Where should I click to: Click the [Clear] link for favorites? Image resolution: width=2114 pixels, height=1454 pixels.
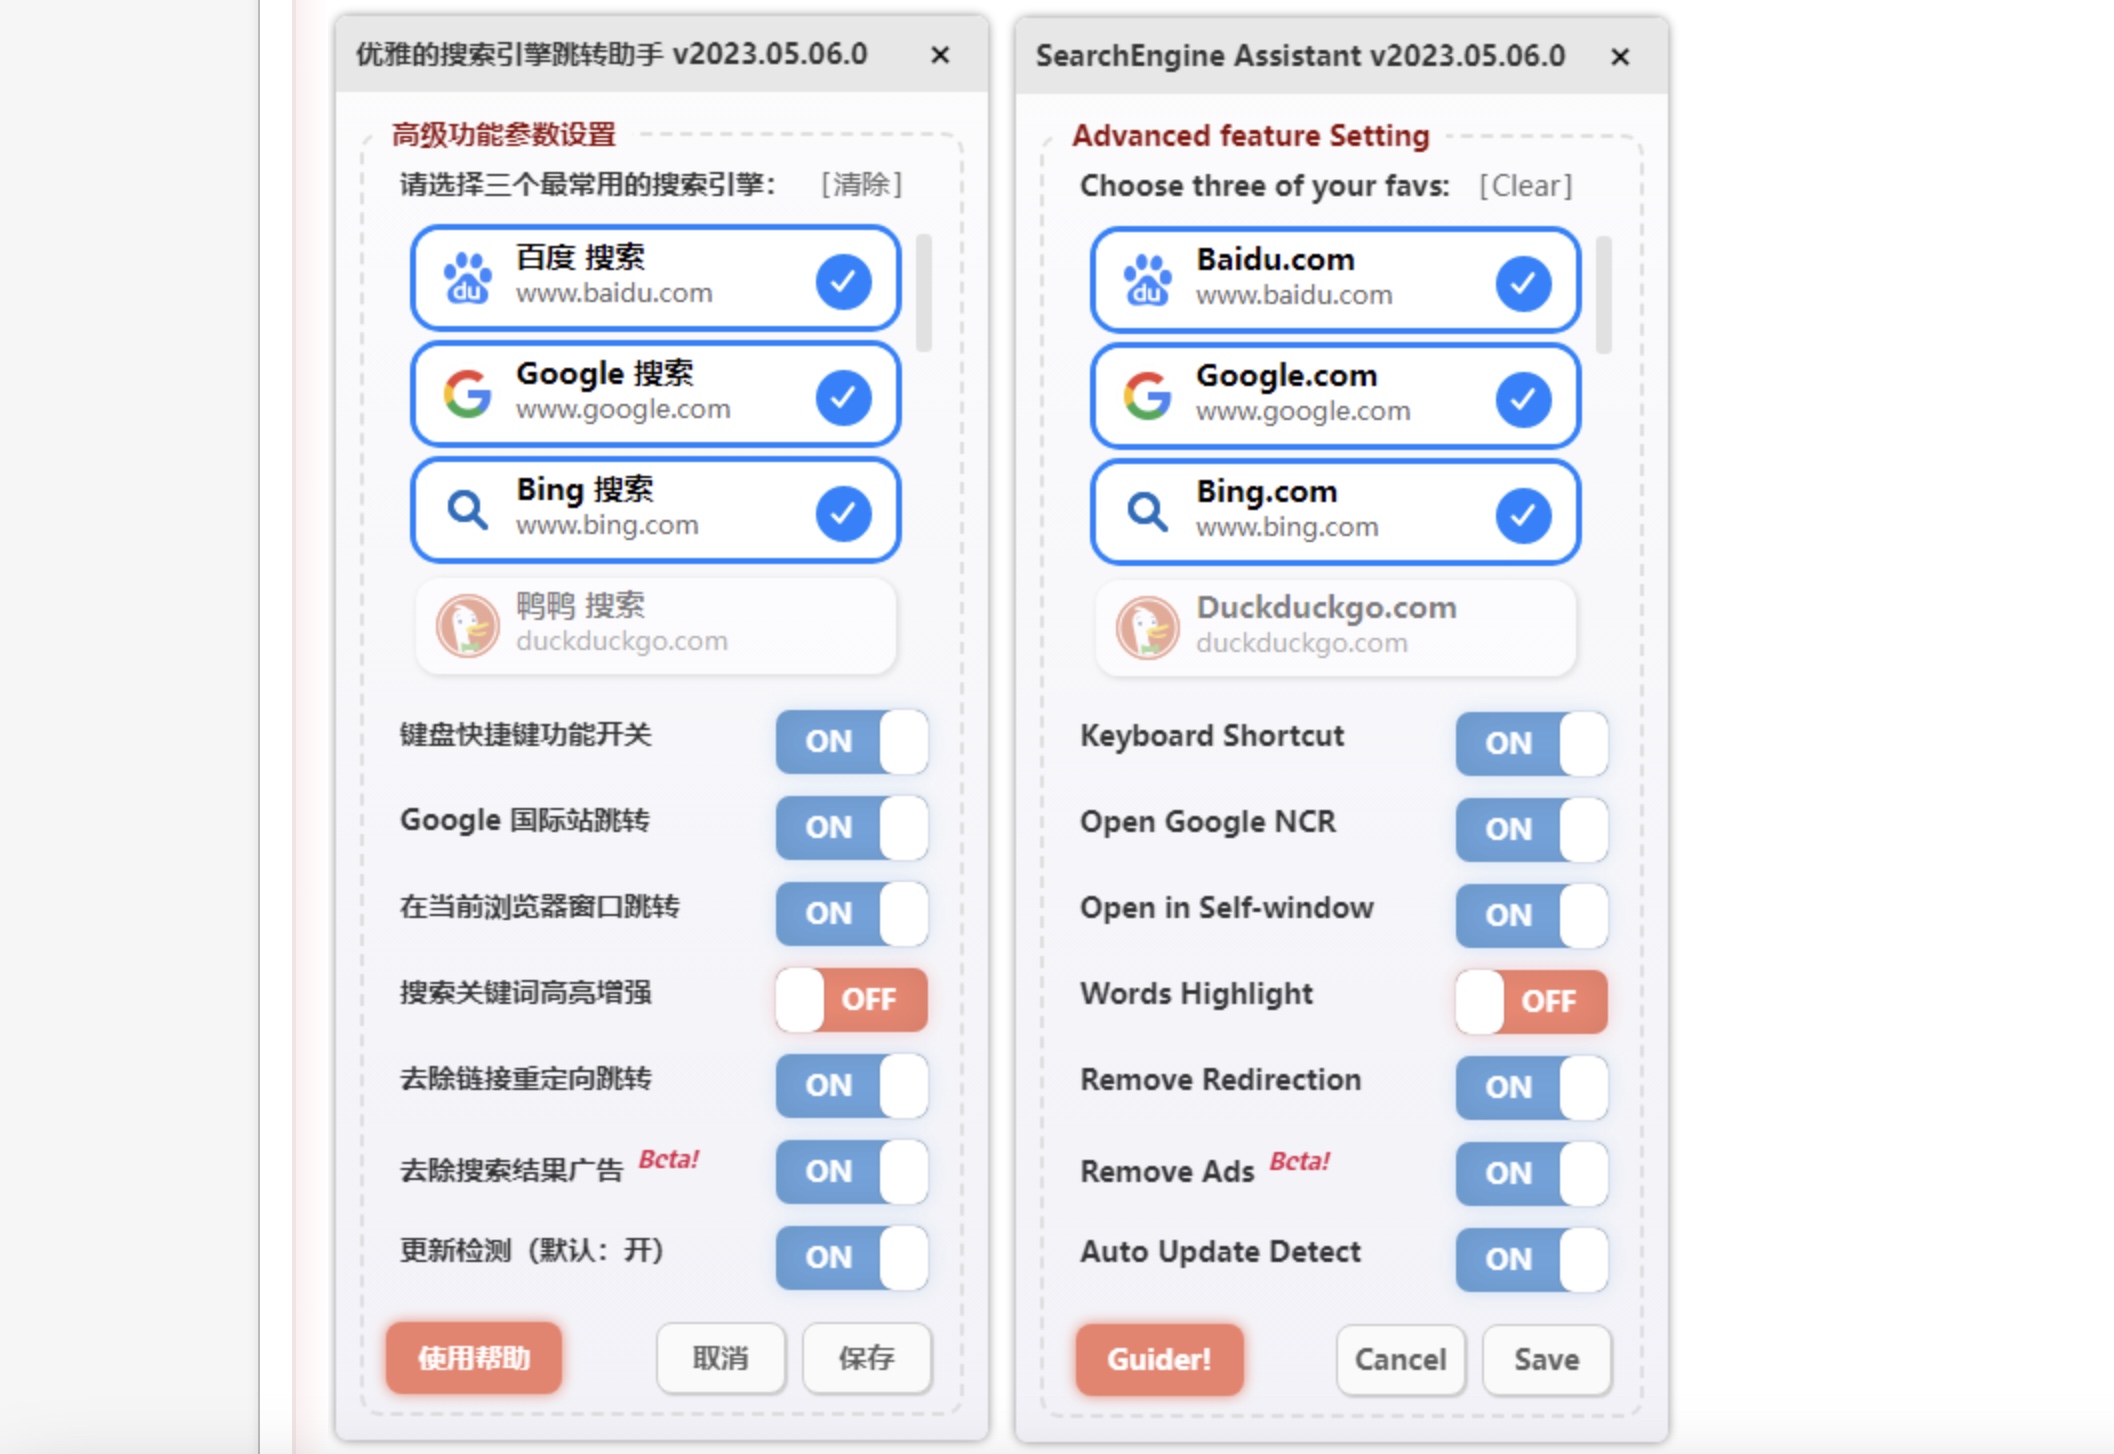1525,186
